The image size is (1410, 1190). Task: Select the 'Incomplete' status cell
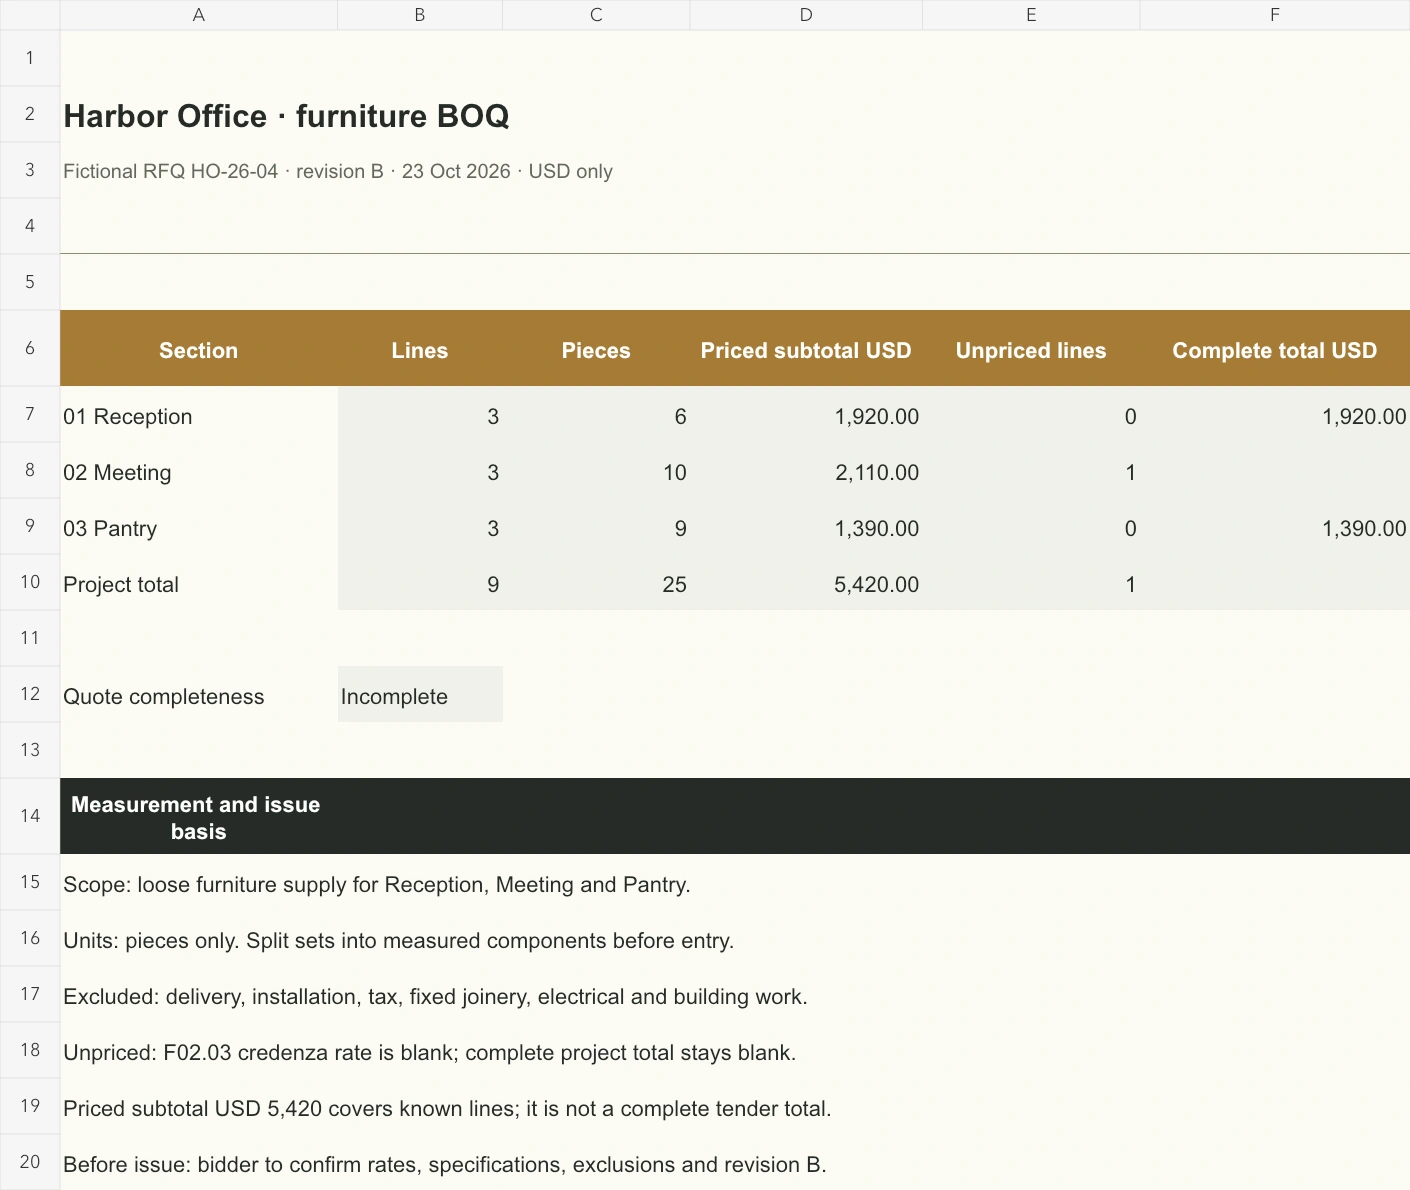420,694
